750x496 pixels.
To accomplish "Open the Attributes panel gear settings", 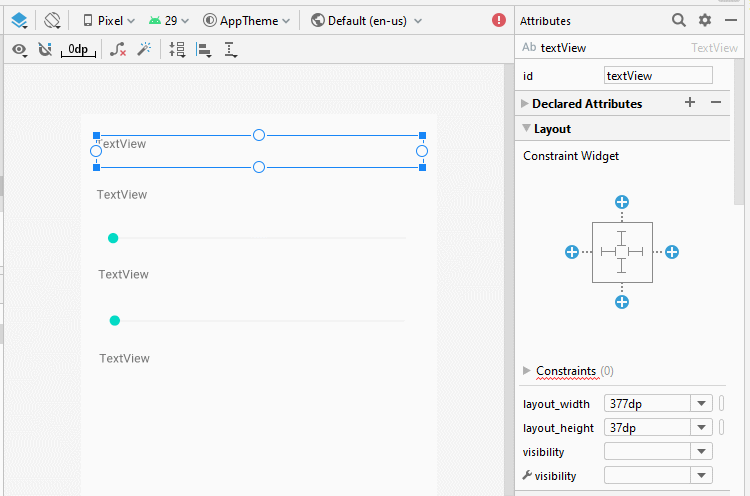I will (x=705, y=20).
